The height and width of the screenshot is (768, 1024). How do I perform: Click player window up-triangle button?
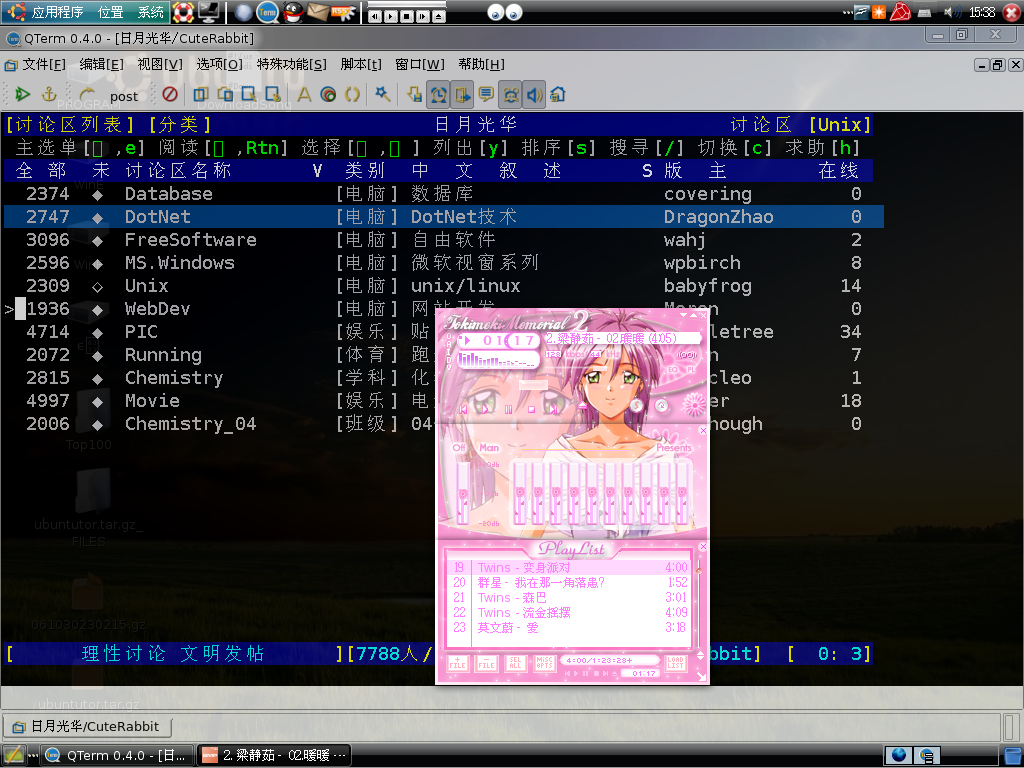pos(694,315)
